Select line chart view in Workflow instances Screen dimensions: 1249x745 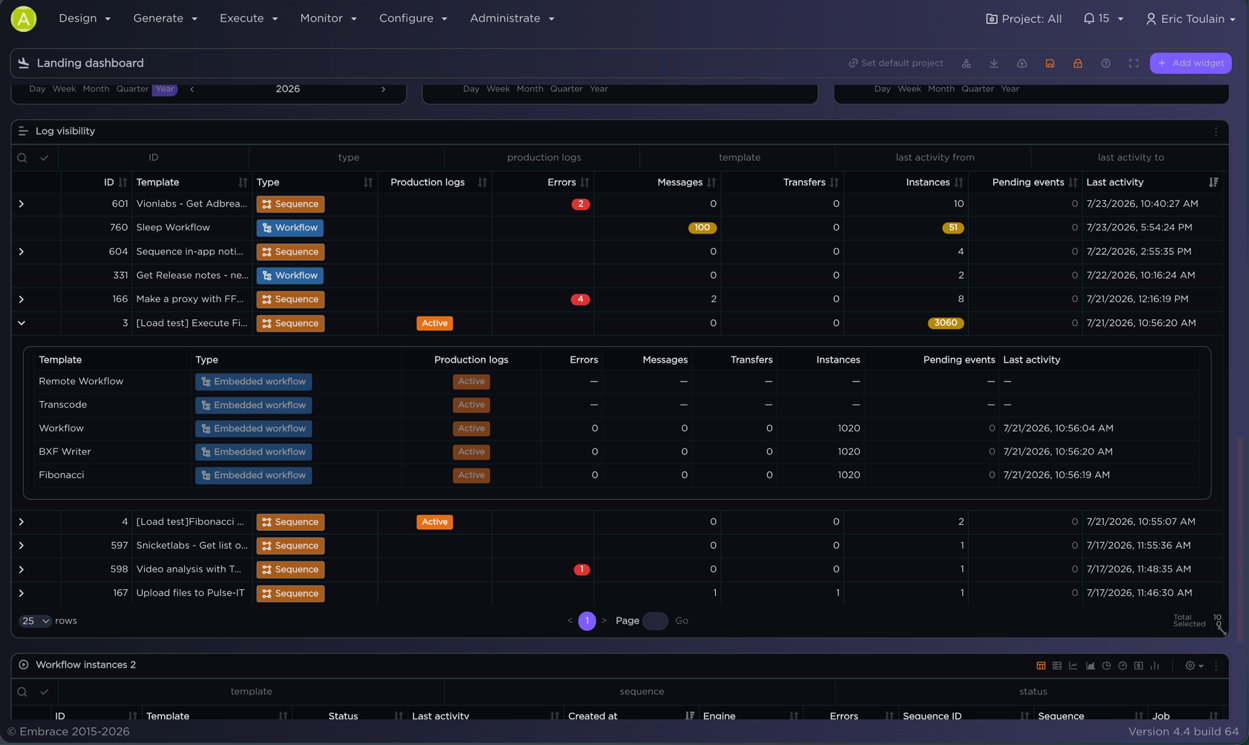coord(1073,665)
